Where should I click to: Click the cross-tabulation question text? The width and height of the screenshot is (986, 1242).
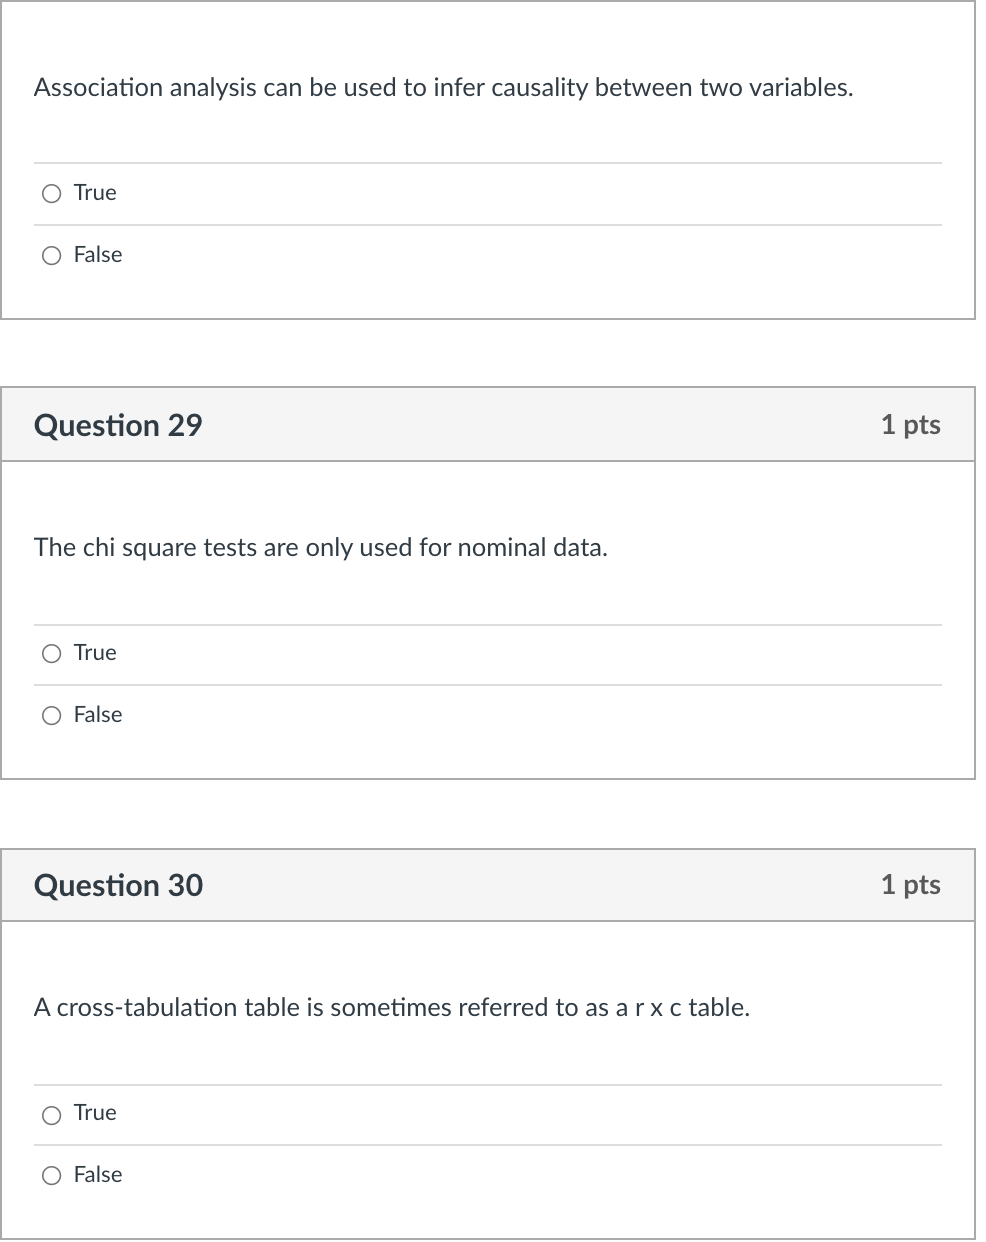point(392,1008)
